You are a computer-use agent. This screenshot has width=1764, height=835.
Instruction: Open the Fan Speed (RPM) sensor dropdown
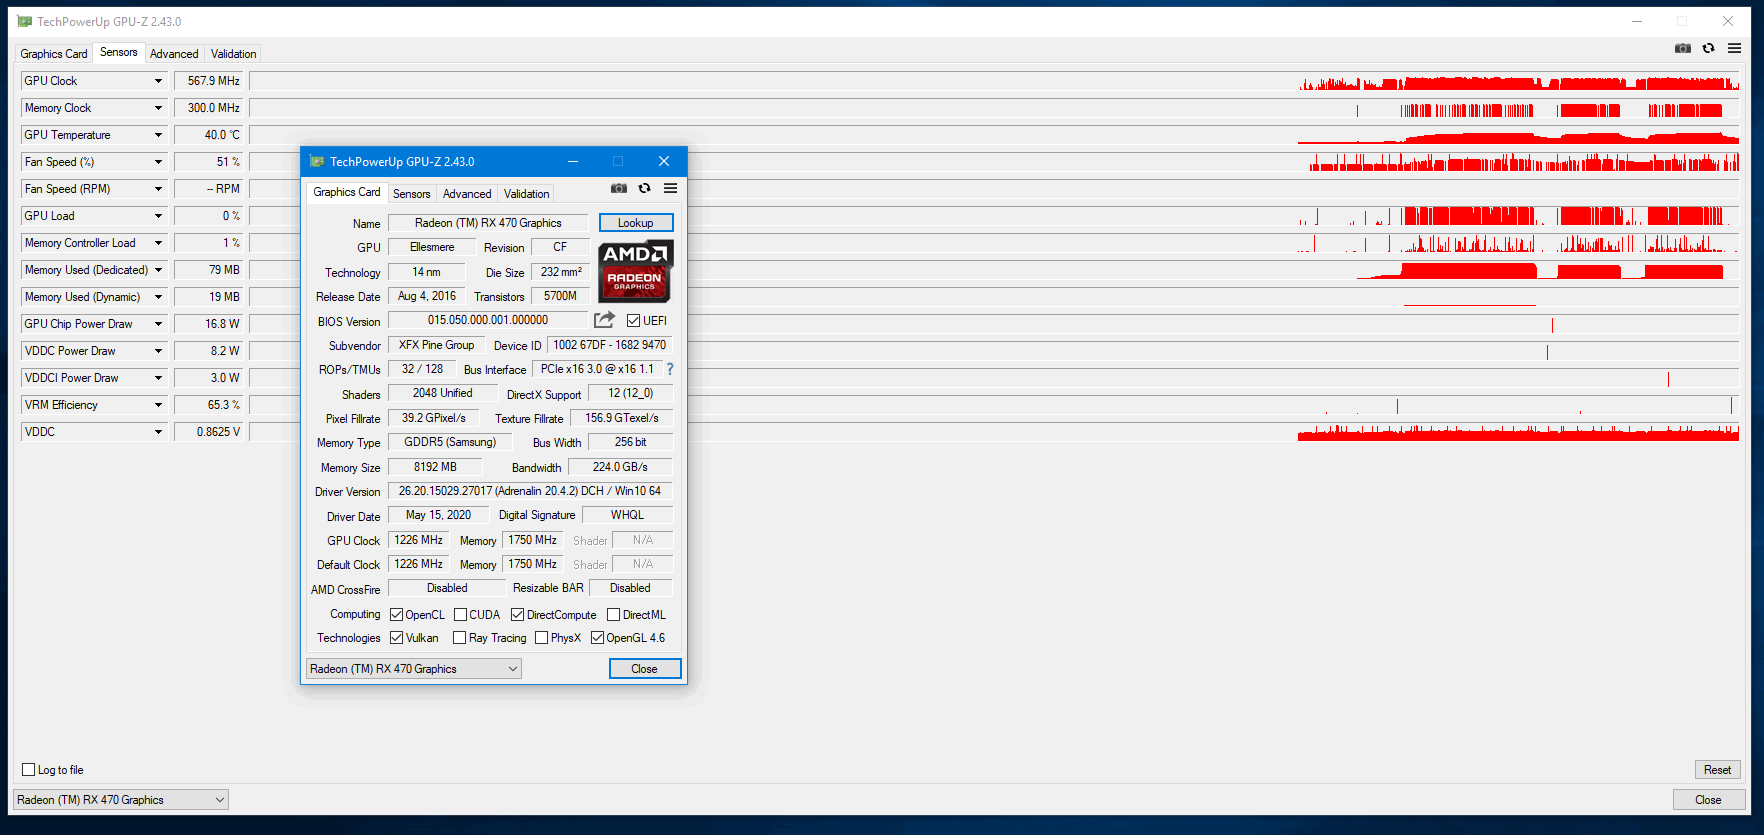click(x=158, y=189)
